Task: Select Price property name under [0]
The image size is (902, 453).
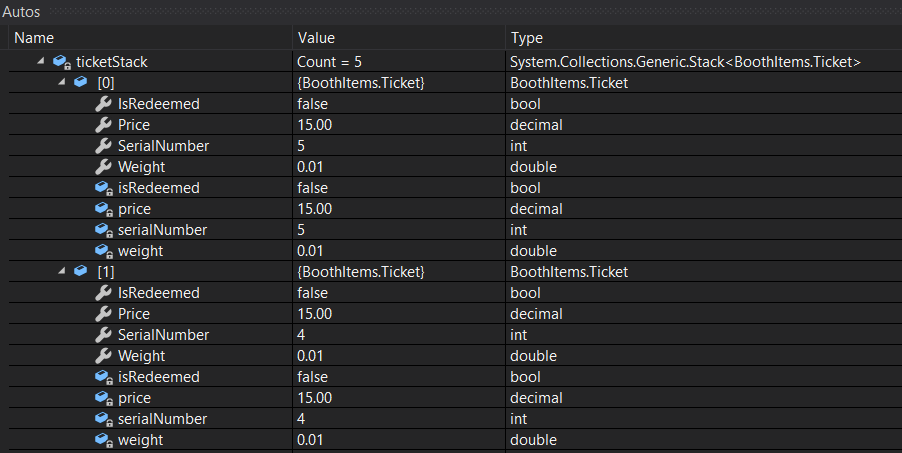Action: (134, 124)
